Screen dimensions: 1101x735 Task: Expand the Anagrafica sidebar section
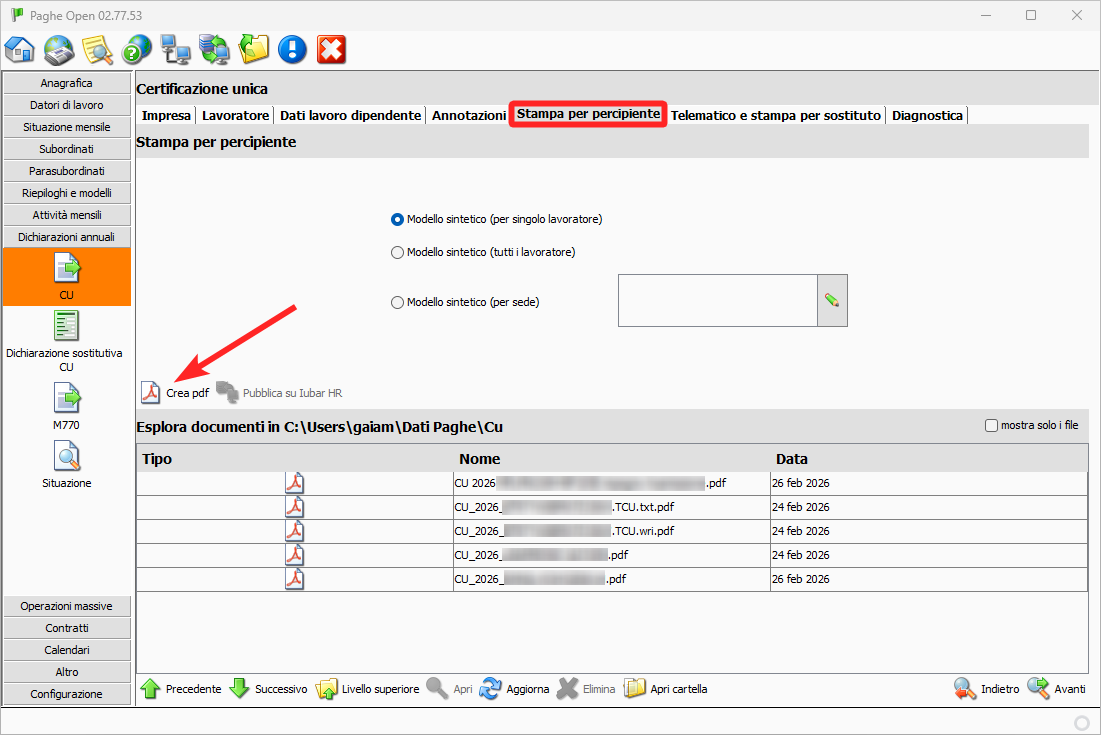click(67, 83)
